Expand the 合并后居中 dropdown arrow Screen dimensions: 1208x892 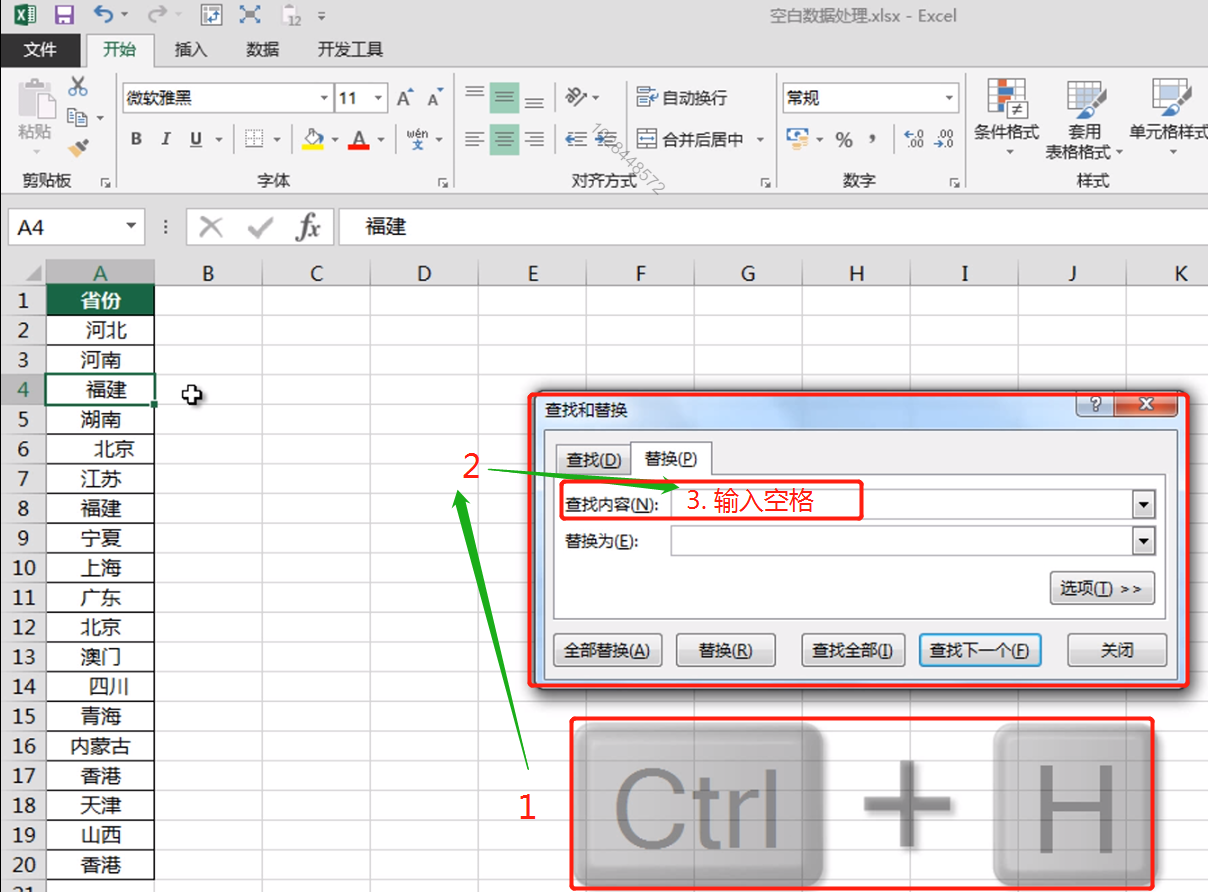760,140
